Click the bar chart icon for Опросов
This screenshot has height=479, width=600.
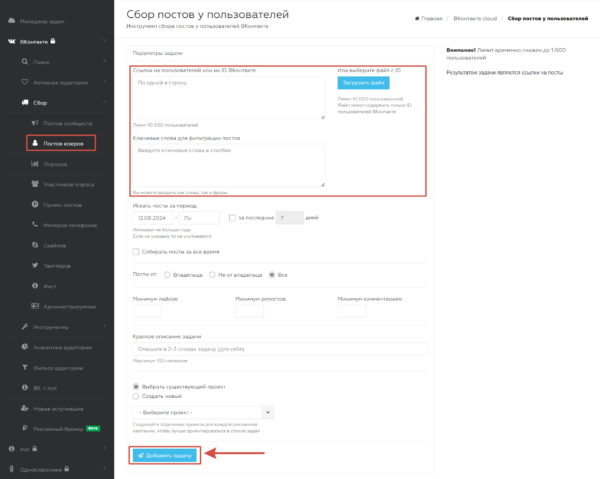[35, 163]
